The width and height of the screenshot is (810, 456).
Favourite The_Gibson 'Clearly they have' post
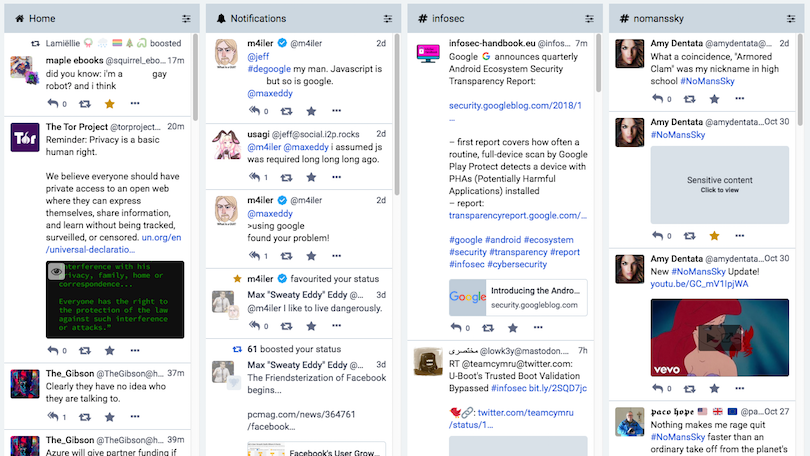(110, 417)
